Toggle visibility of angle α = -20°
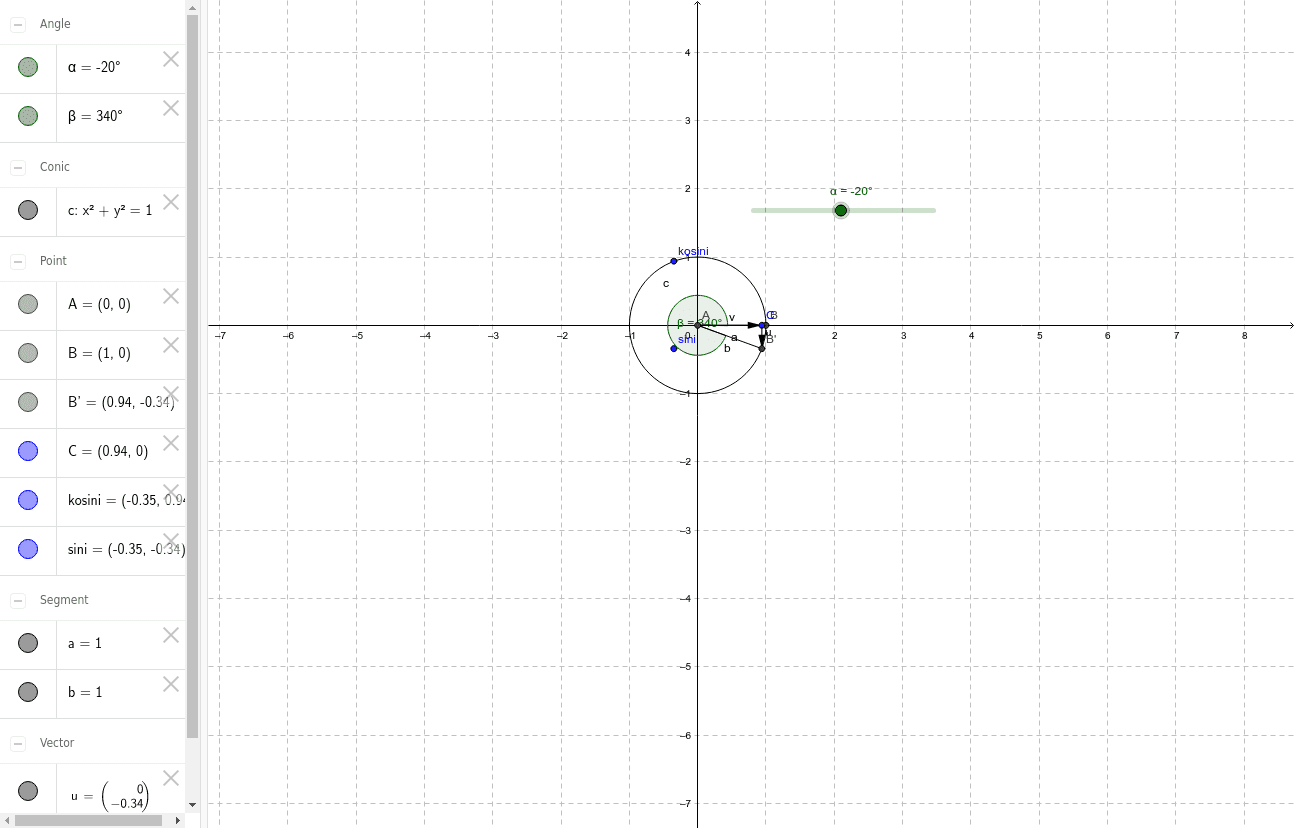This screenshot has height=830, width=1296. click(28, 67)
